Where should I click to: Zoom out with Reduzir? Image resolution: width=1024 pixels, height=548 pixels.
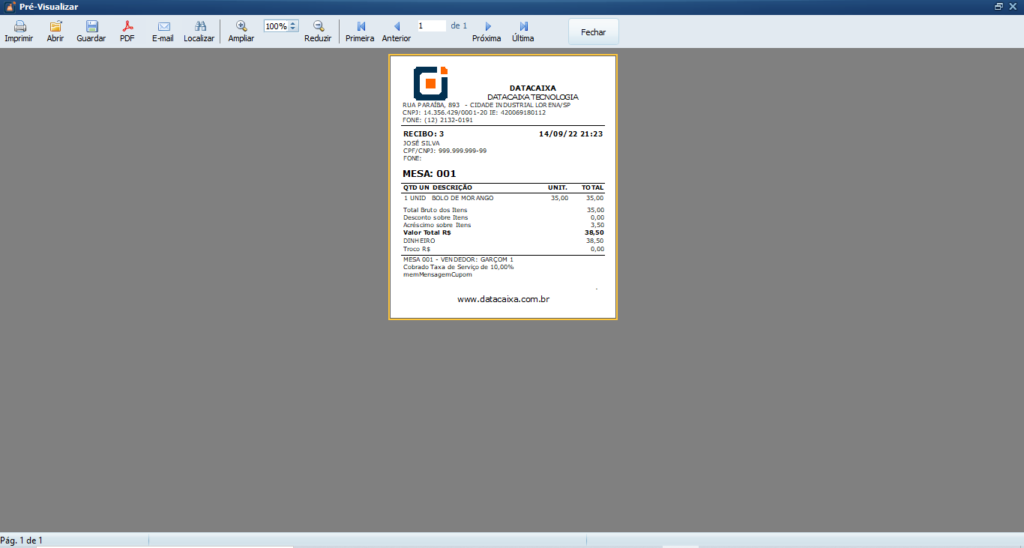[x=317, y=27]
